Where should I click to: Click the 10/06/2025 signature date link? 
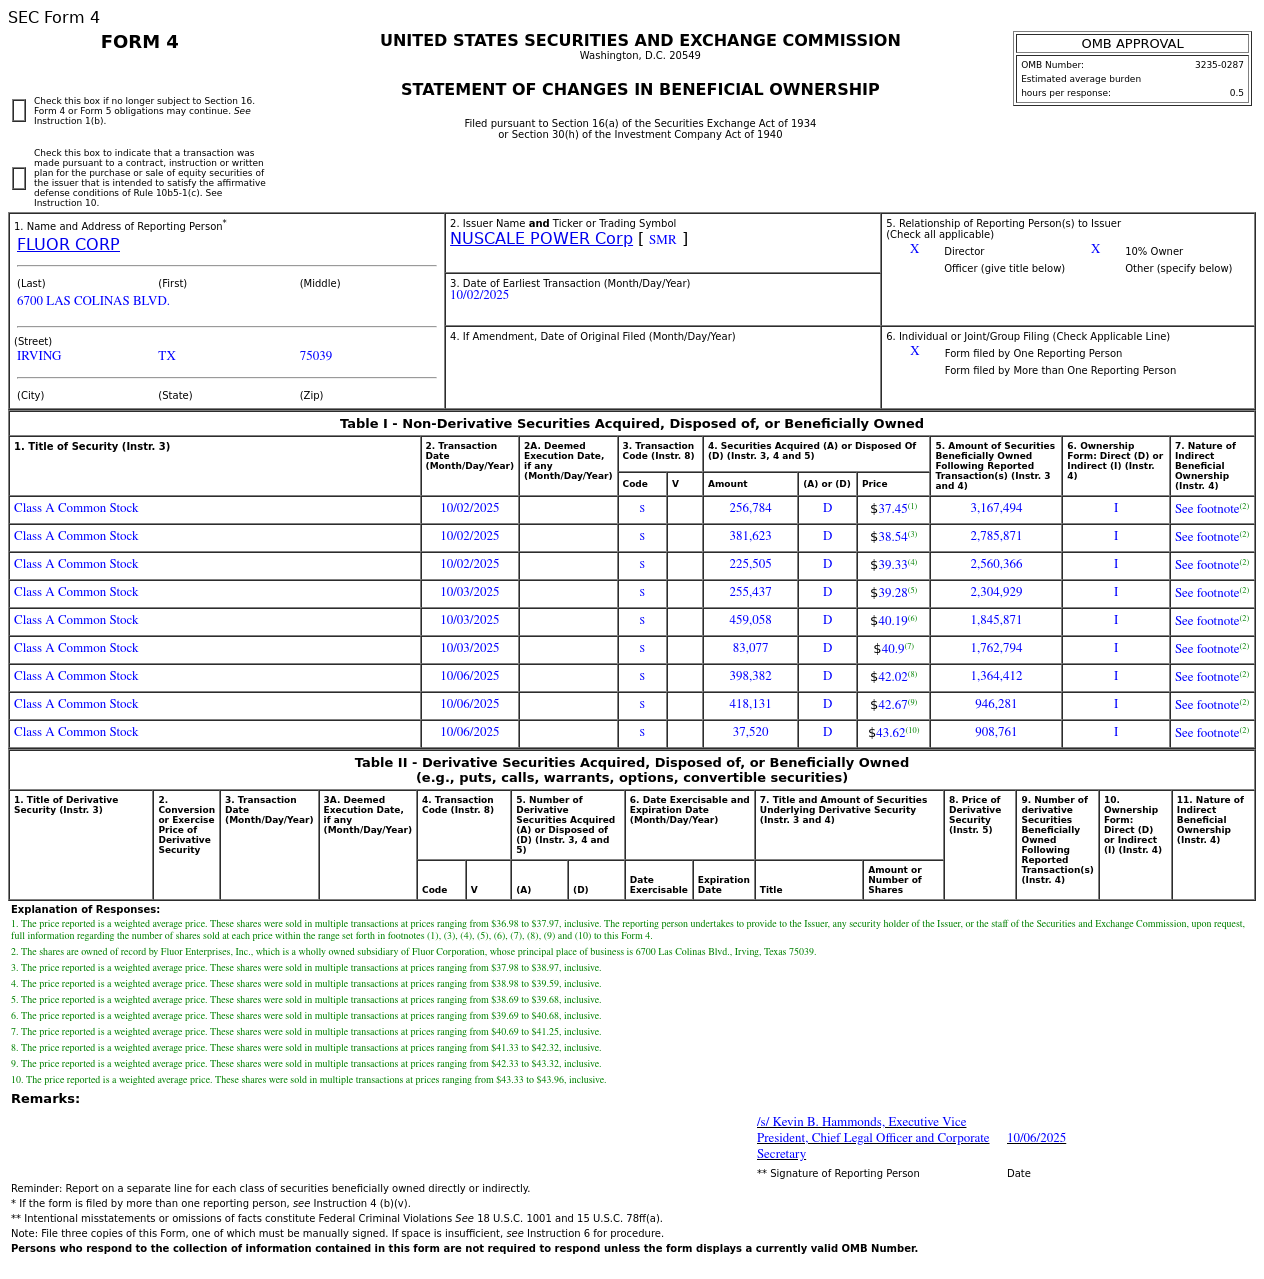pos(1036,1138)
